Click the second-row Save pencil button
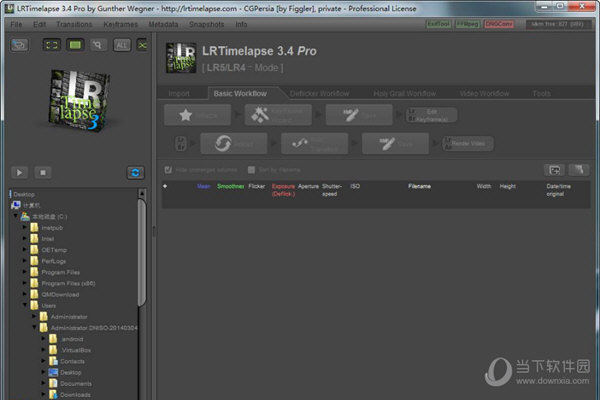The height and width of the screenshot is (400, 600). point(395,144)
